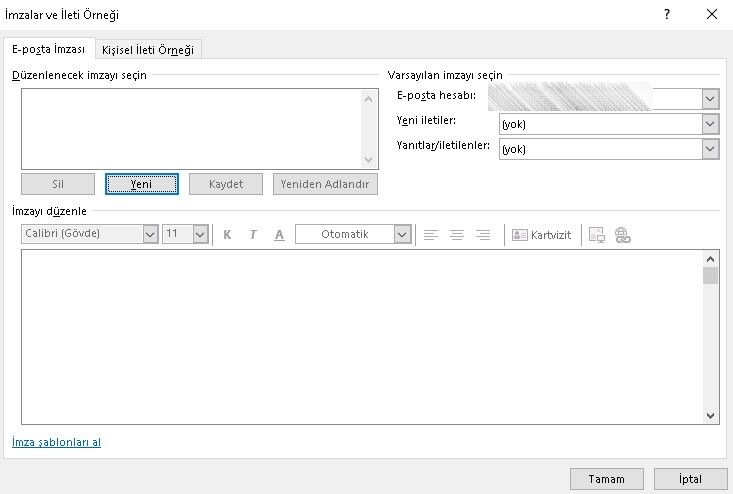This screenshot has height=494, width=733.
Task: Open the İmza şablonları al link
Action: click(57, 442)
